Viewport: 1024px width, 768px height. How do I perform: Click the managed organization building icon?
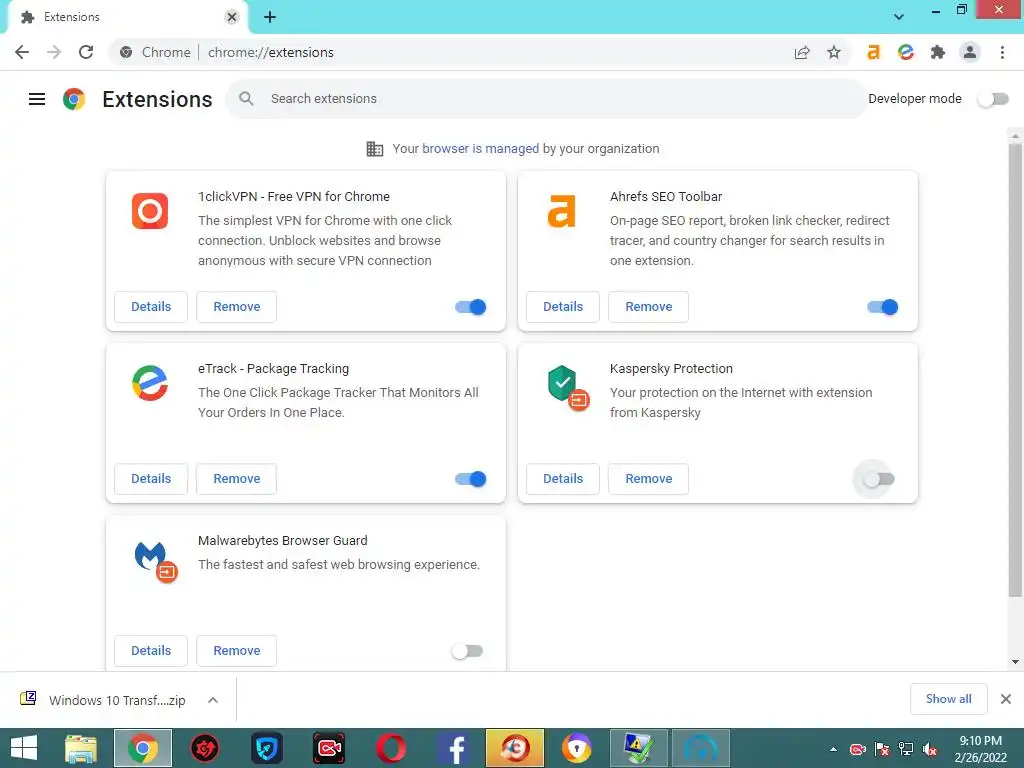[x=375, y=149]
